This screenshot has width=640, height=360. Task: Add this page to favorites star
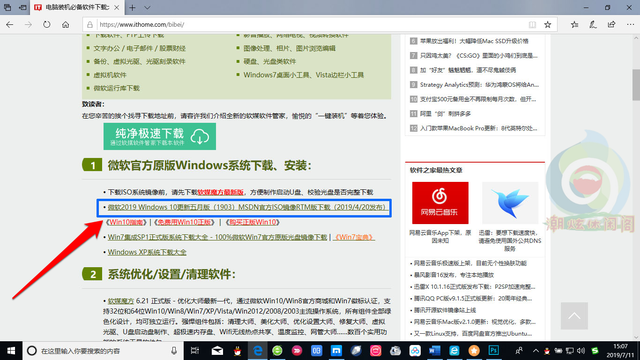coord(548,25)
